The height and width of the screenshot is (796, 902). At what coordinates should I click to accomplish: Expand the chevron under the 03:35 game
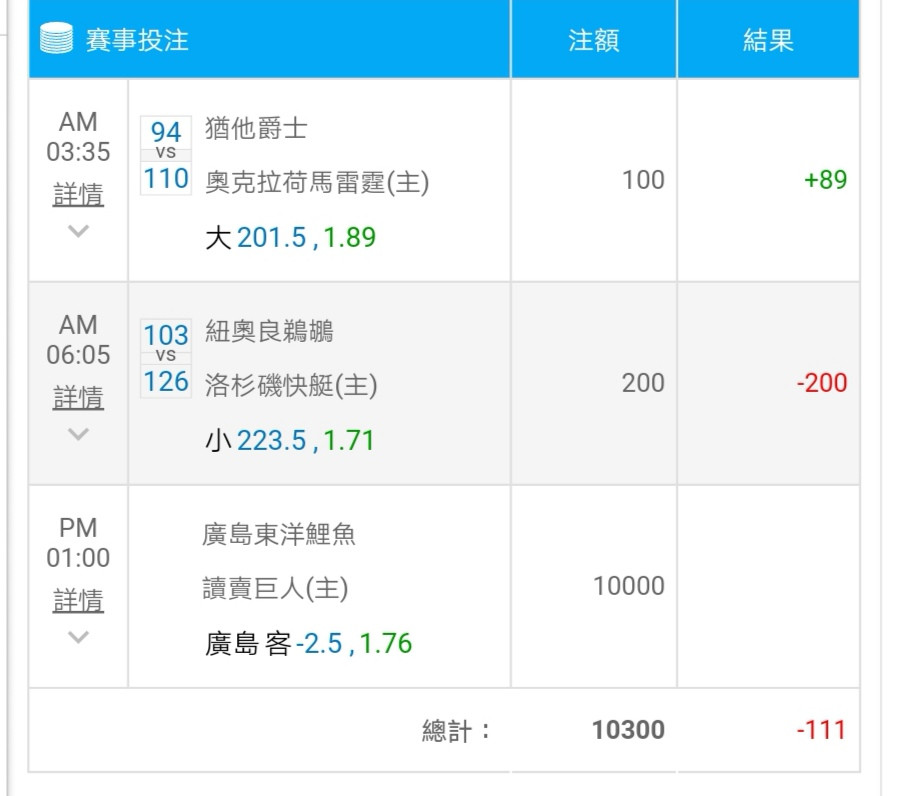click(78, 231)
